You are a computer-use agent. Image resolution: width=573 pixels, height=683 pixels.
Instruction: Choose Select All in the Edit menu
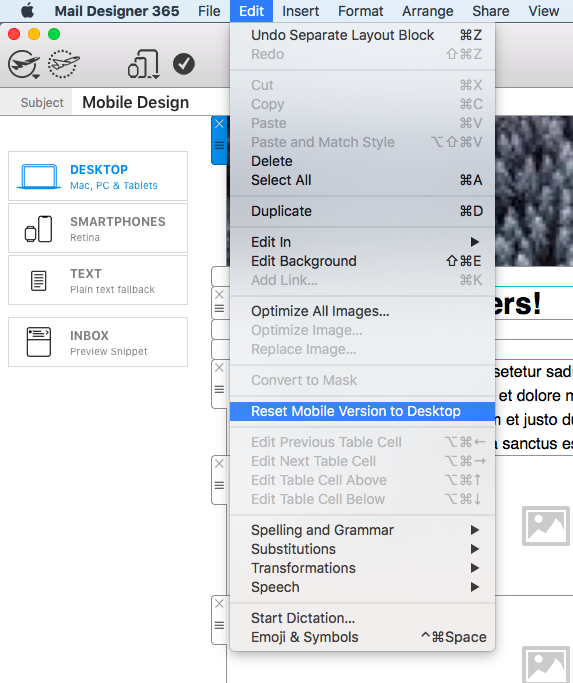[363, 180]
